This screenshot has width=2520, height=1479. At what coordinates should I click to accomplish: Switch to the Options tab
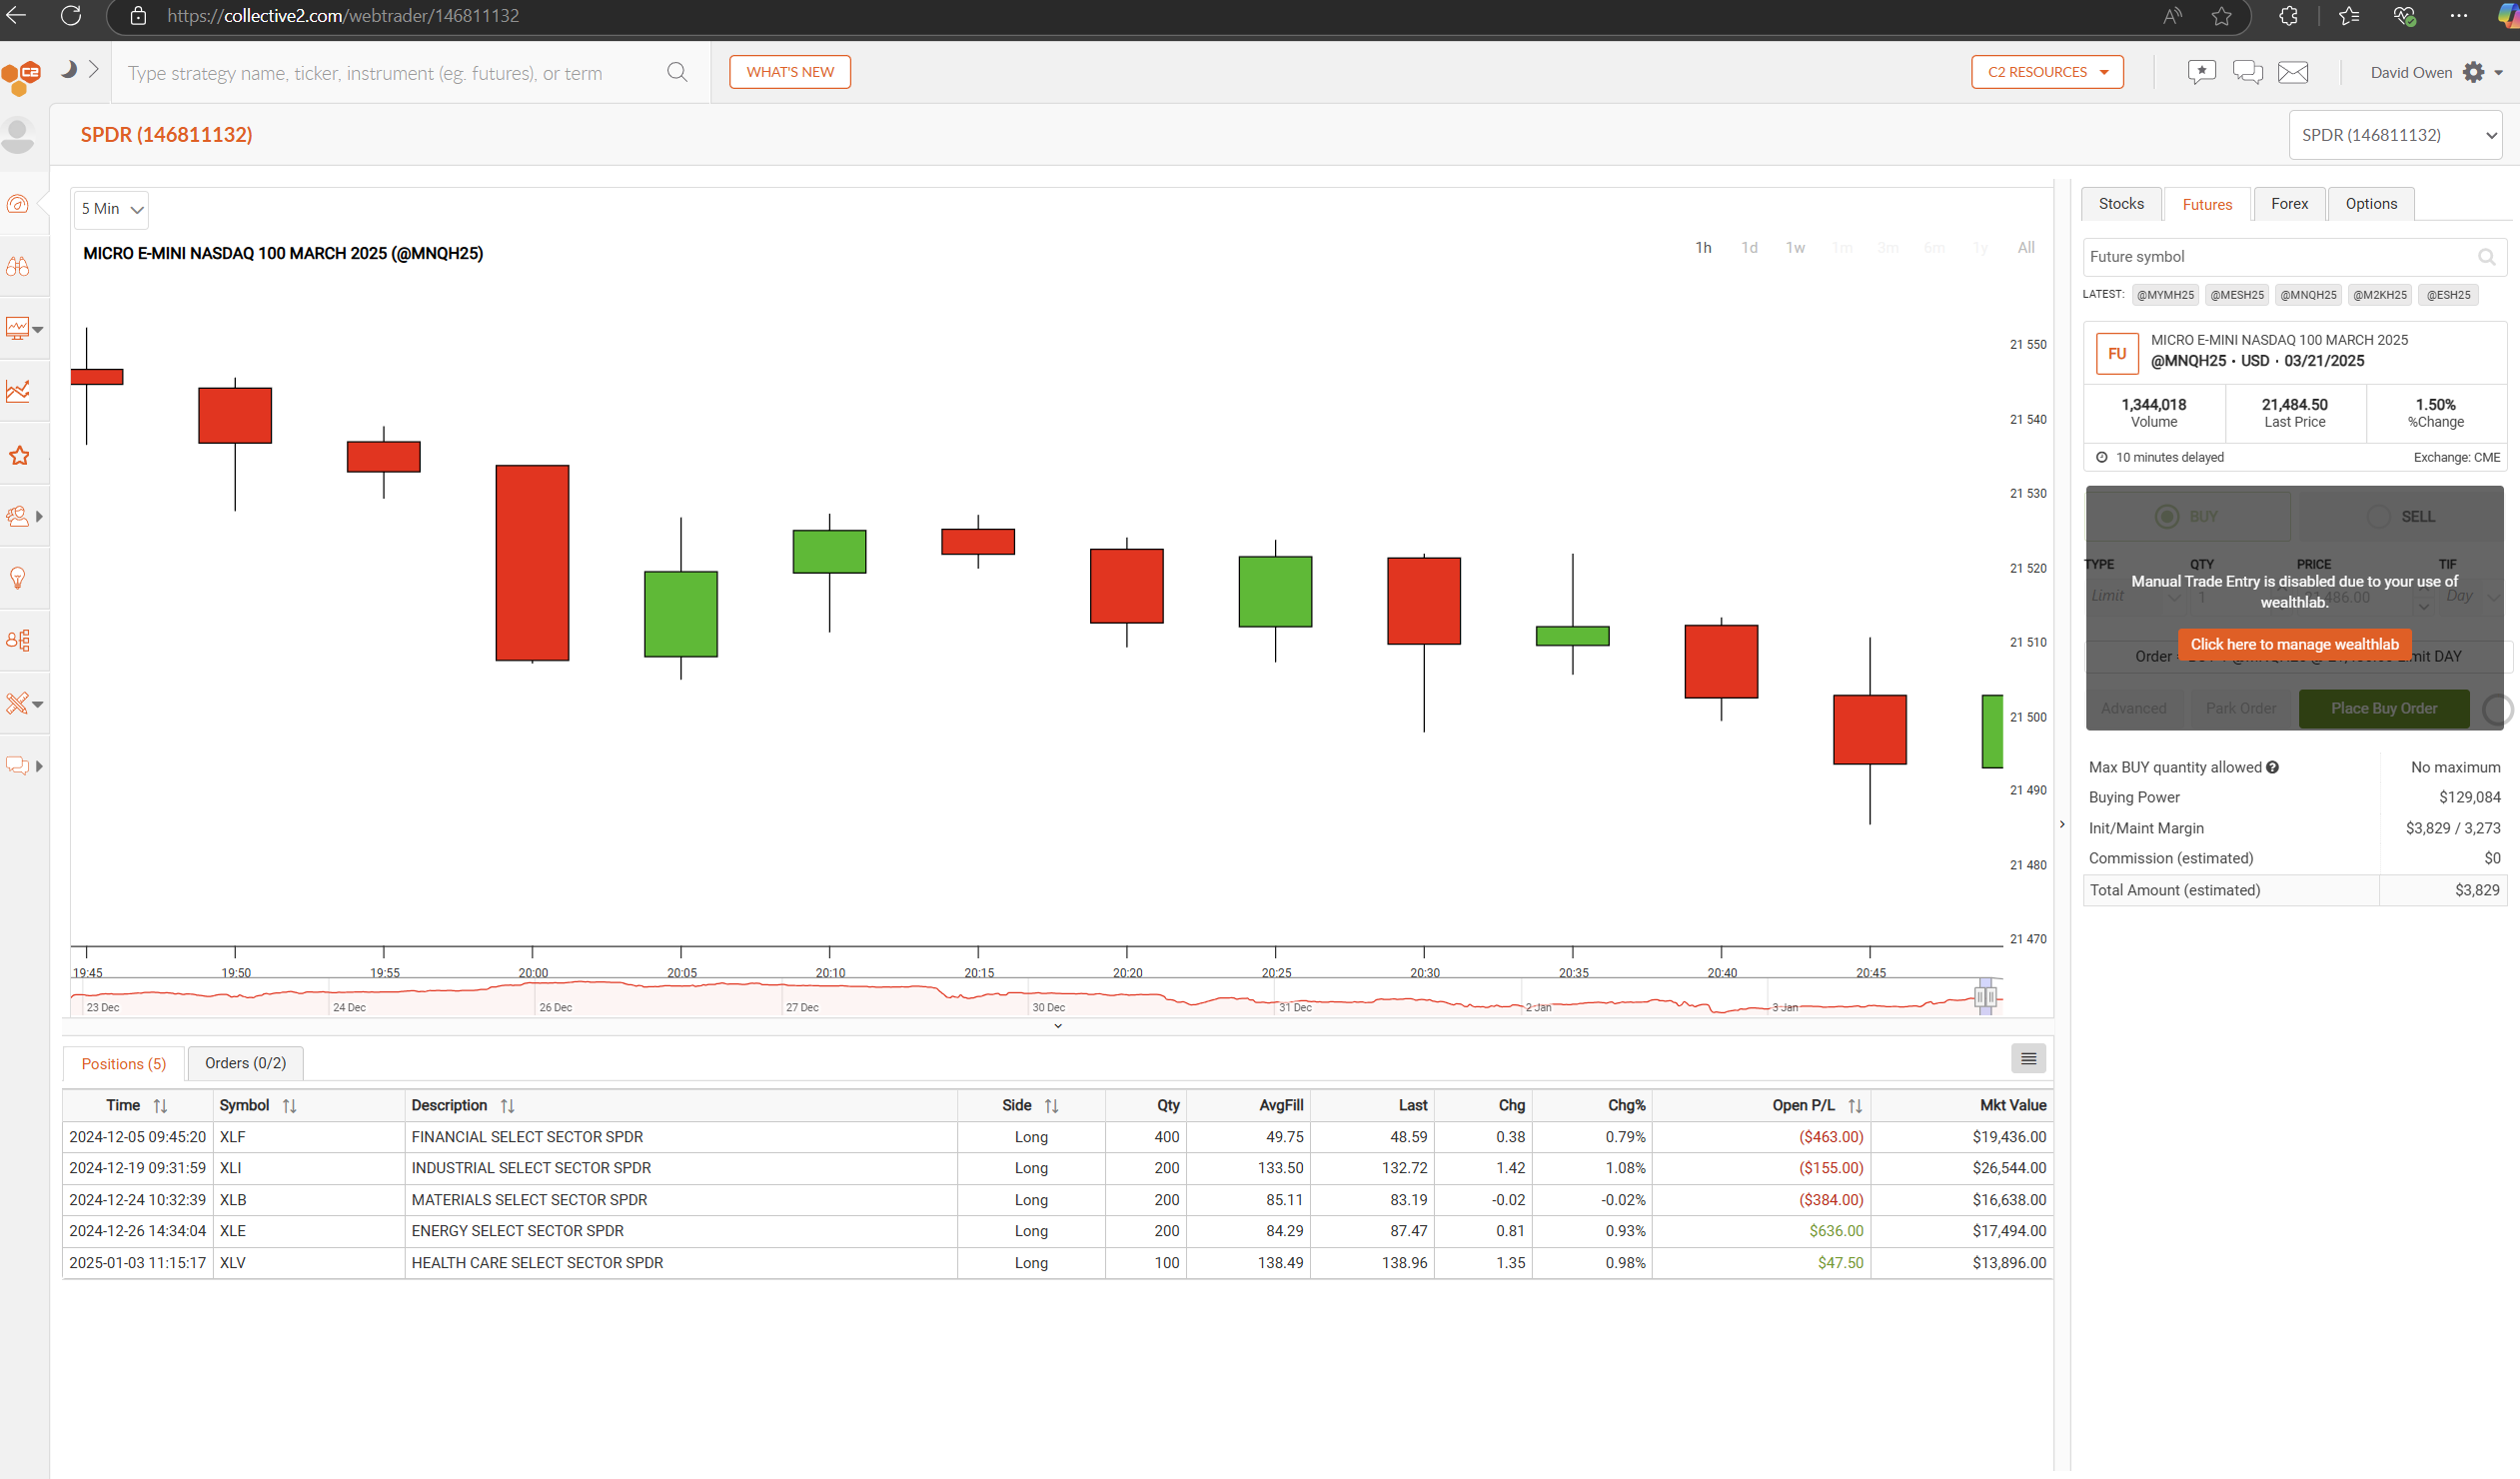point(2370,204)
